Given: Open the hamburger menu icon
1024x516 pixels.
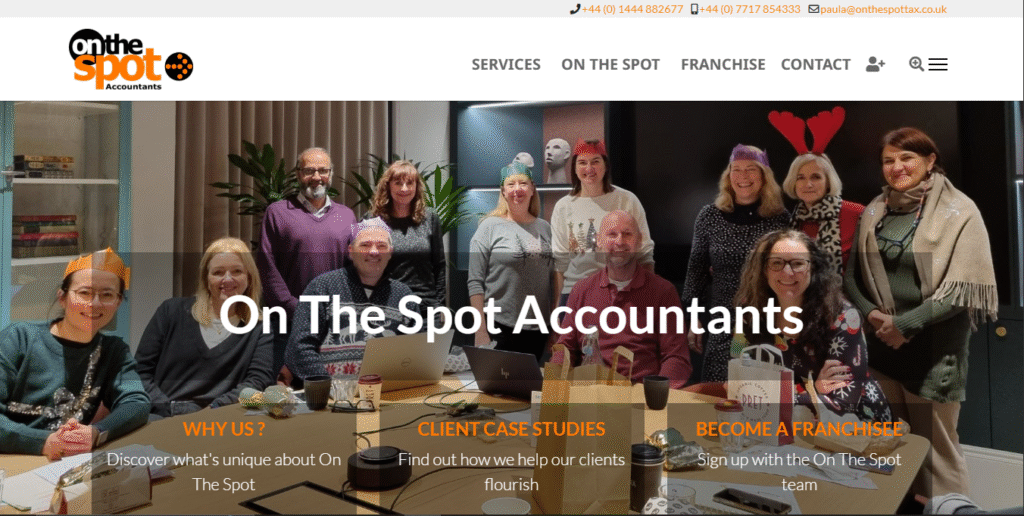Looking at the screenshot, I should pyautogui.click(x=938, y=64).
